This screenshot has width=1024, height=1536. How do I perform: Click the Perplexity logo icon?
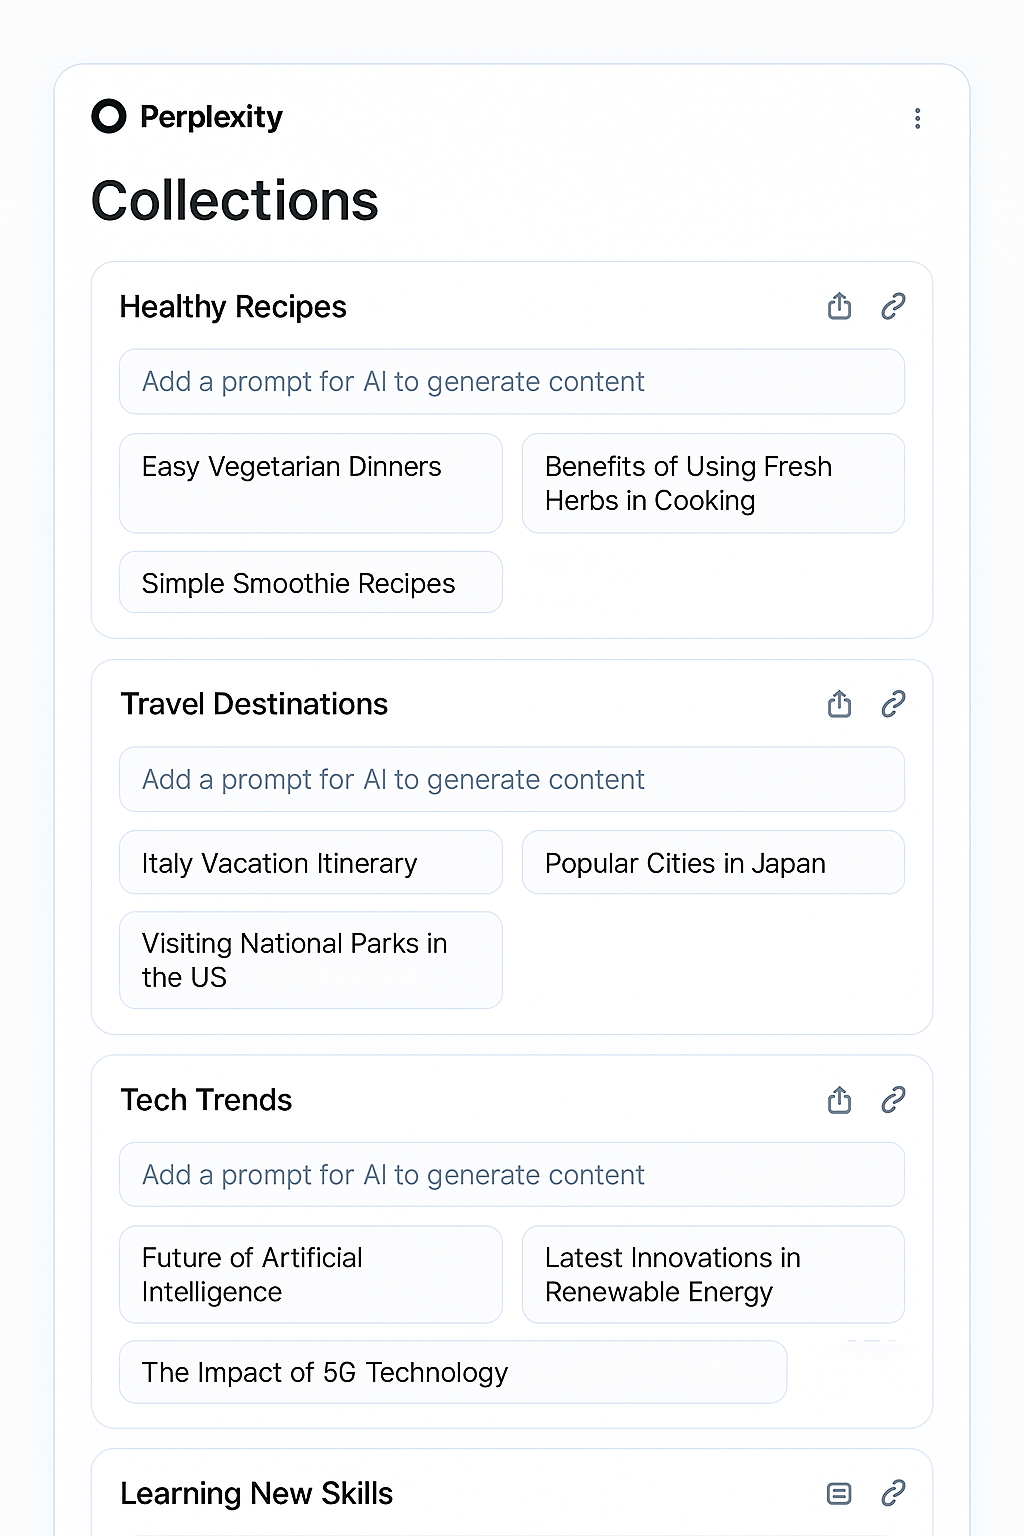109,117
